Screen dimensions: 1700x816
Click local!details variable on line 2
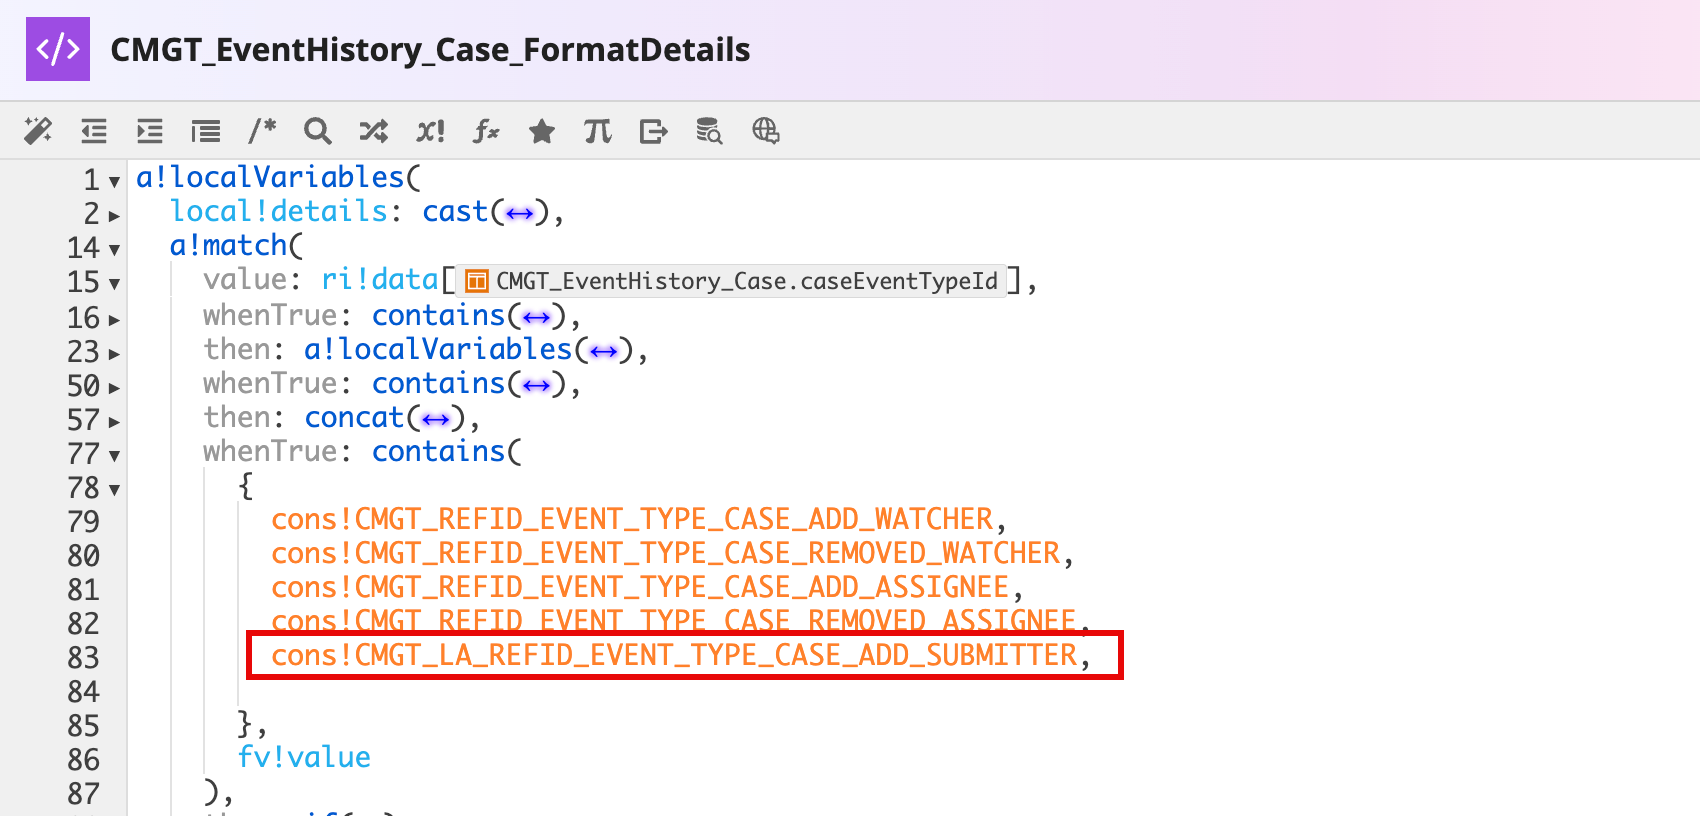[x=279, y=211]
